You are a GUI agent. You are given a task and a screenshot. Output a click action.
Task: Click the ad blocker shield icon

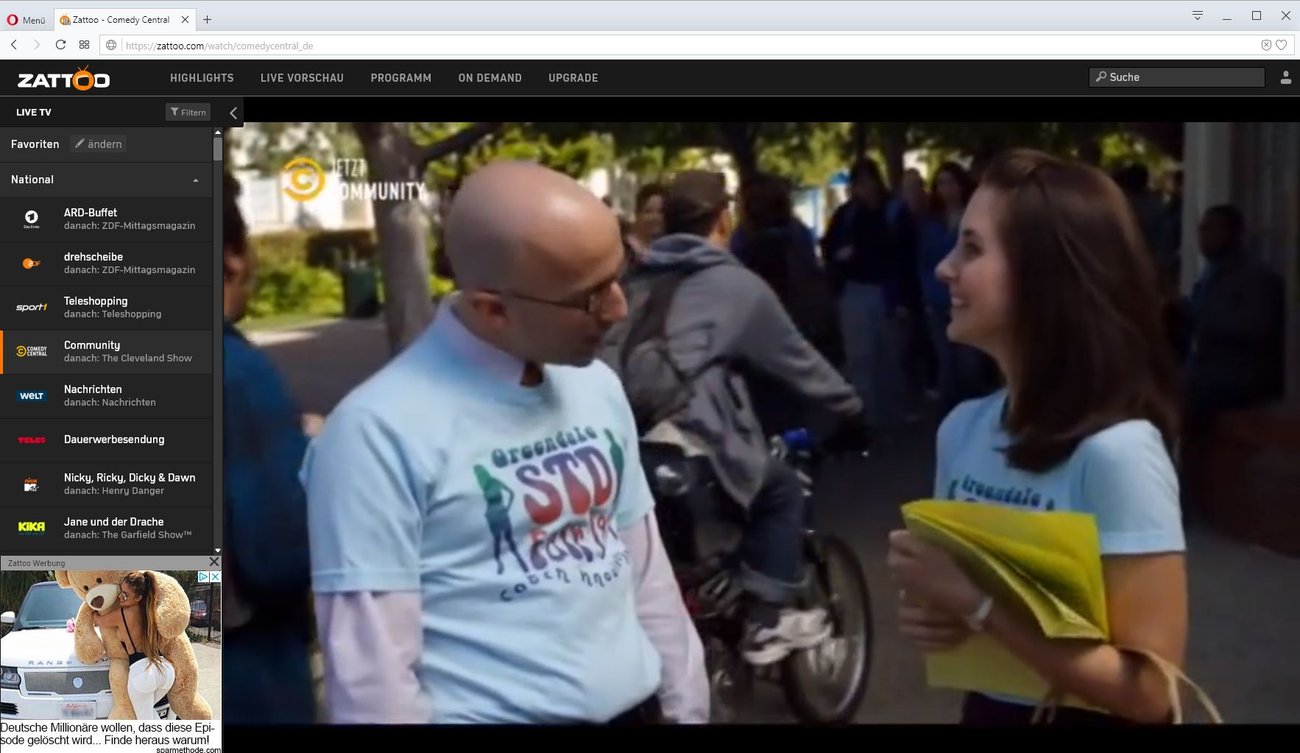tap(1266, 45)
